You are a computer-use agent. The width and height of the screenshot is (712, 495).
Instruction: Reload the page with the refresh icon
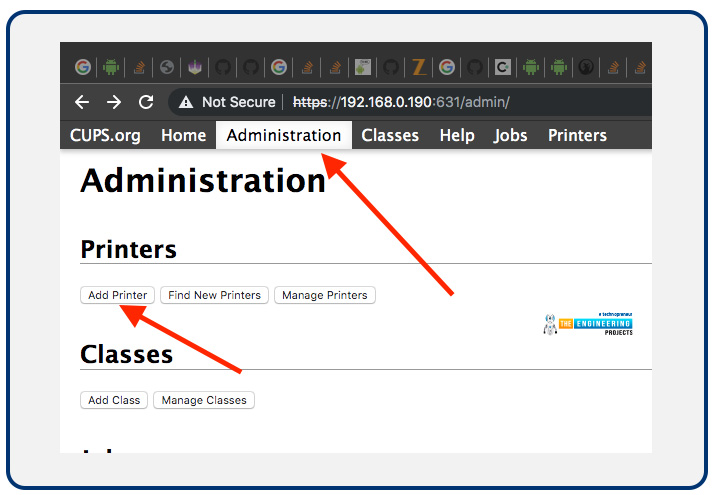(x=146, y=102)
